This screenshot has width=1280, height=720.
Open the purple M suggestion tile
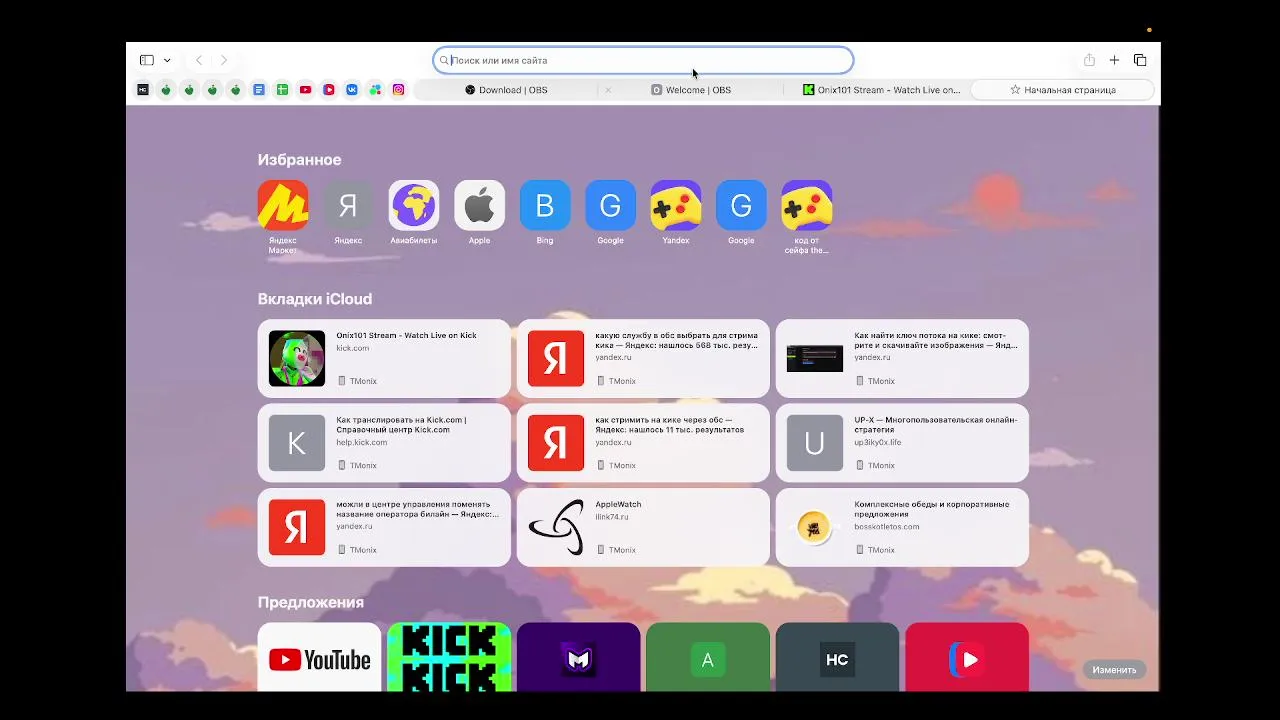click(578, 657)
